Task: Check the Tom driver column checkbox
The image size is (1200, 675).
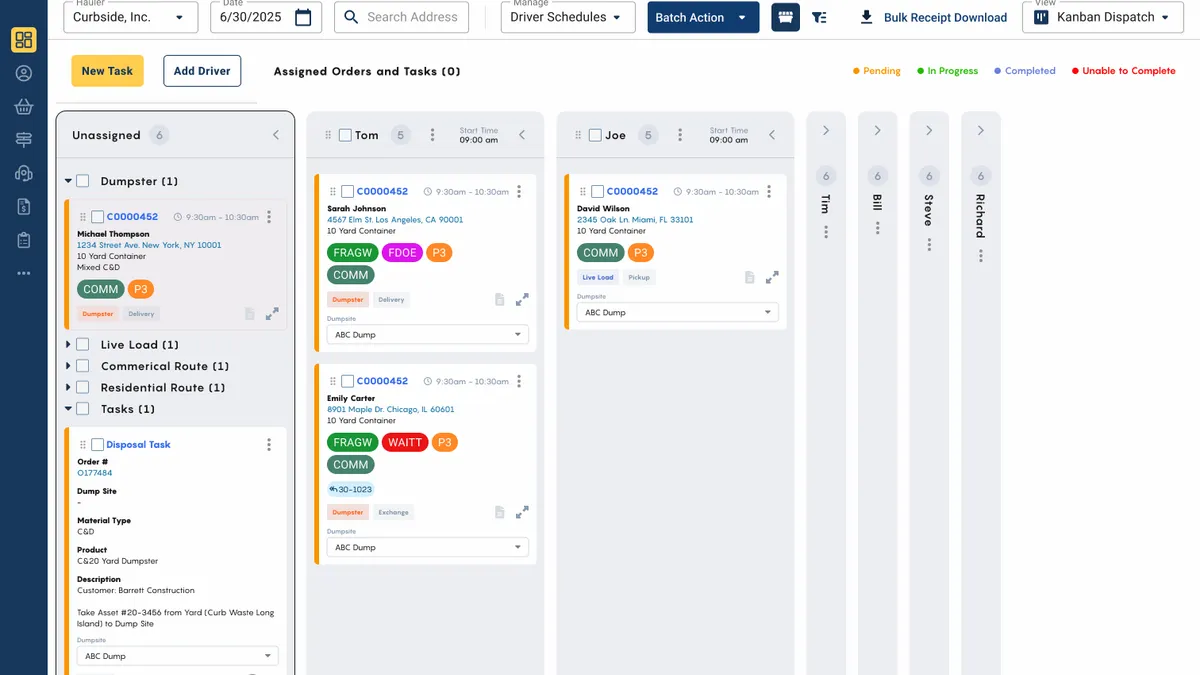Action: coord(345,135)
